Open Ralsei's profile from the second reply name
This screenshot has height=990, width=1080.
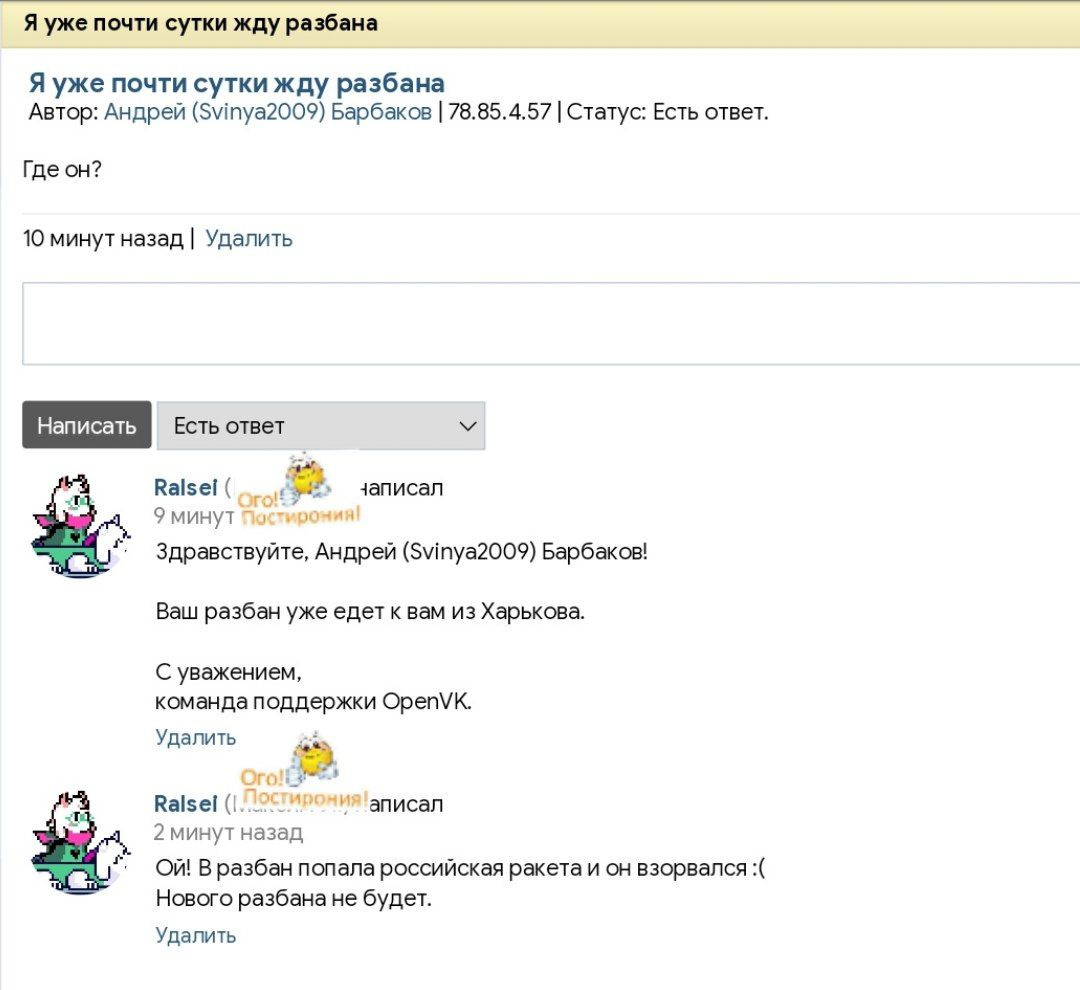tap(186, 805)
